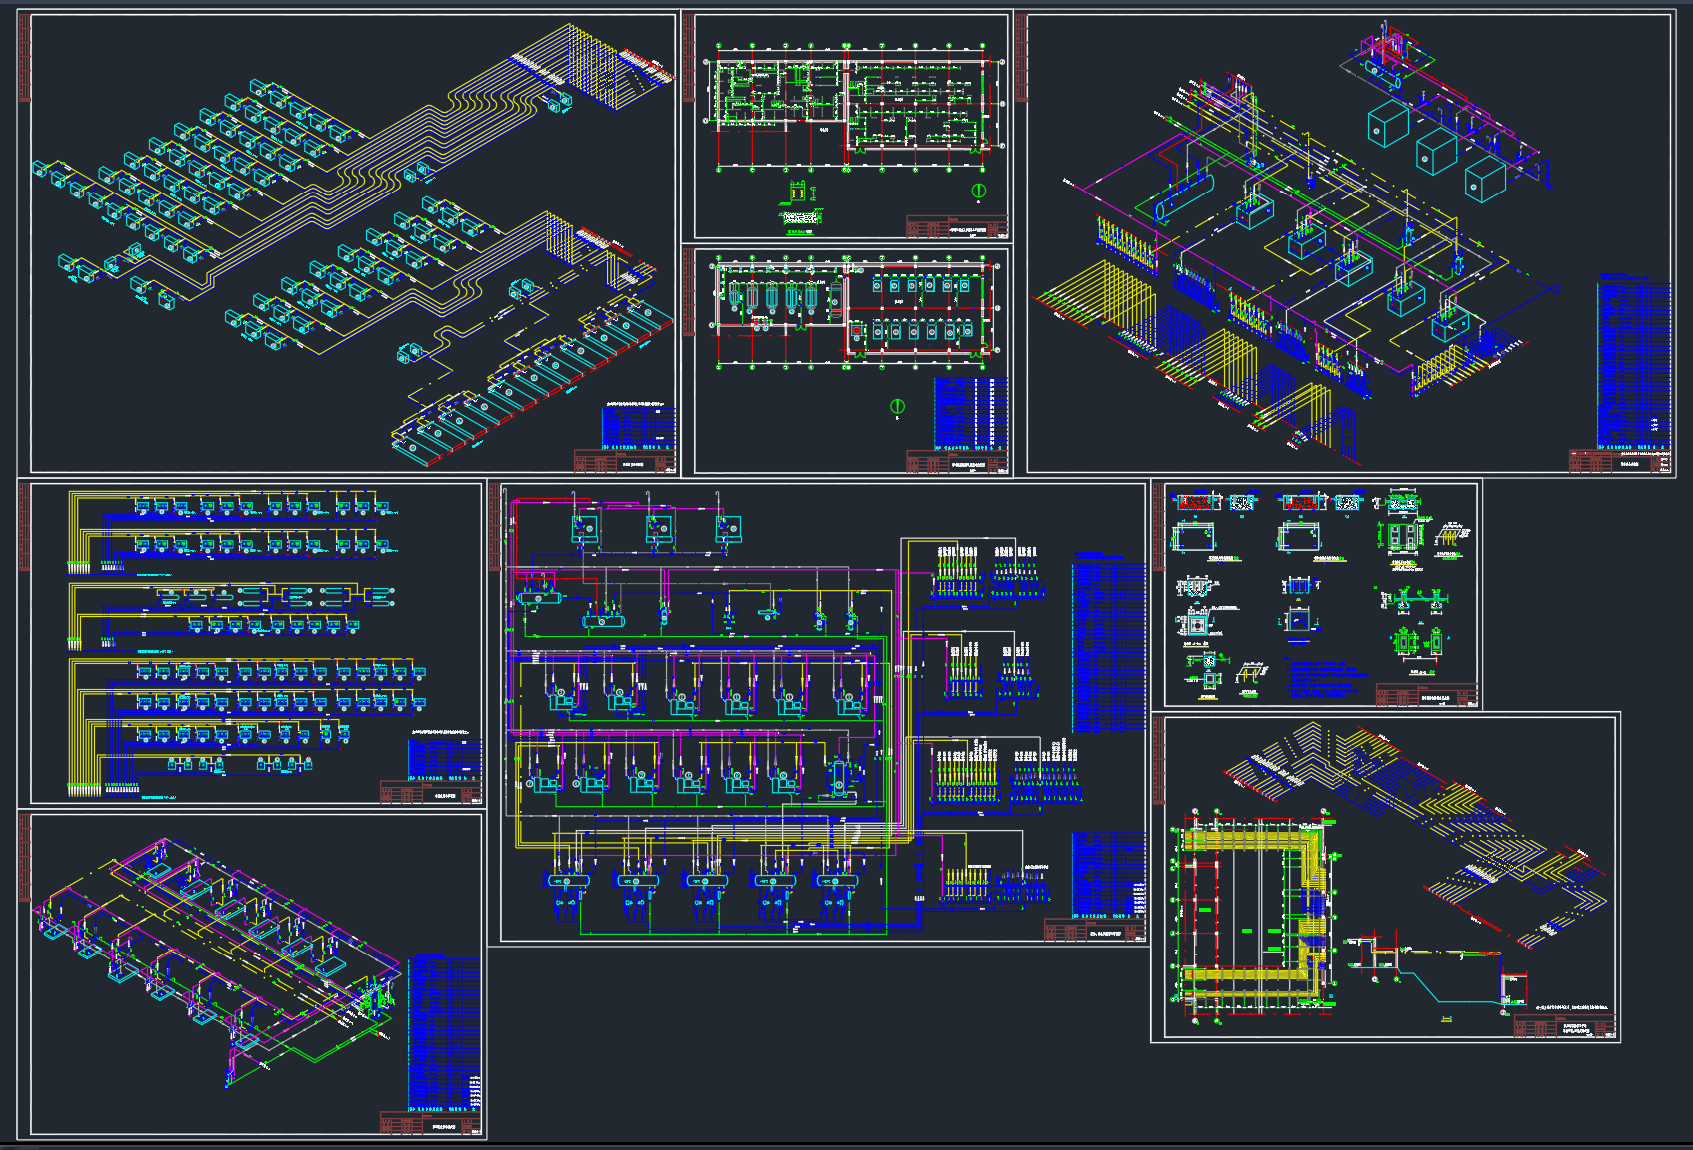Image resolution: width=1693 pixels, height=1150 pixels.
Task: Click the blue legend table on the equipment floor plan
Action: pos(971,414)
